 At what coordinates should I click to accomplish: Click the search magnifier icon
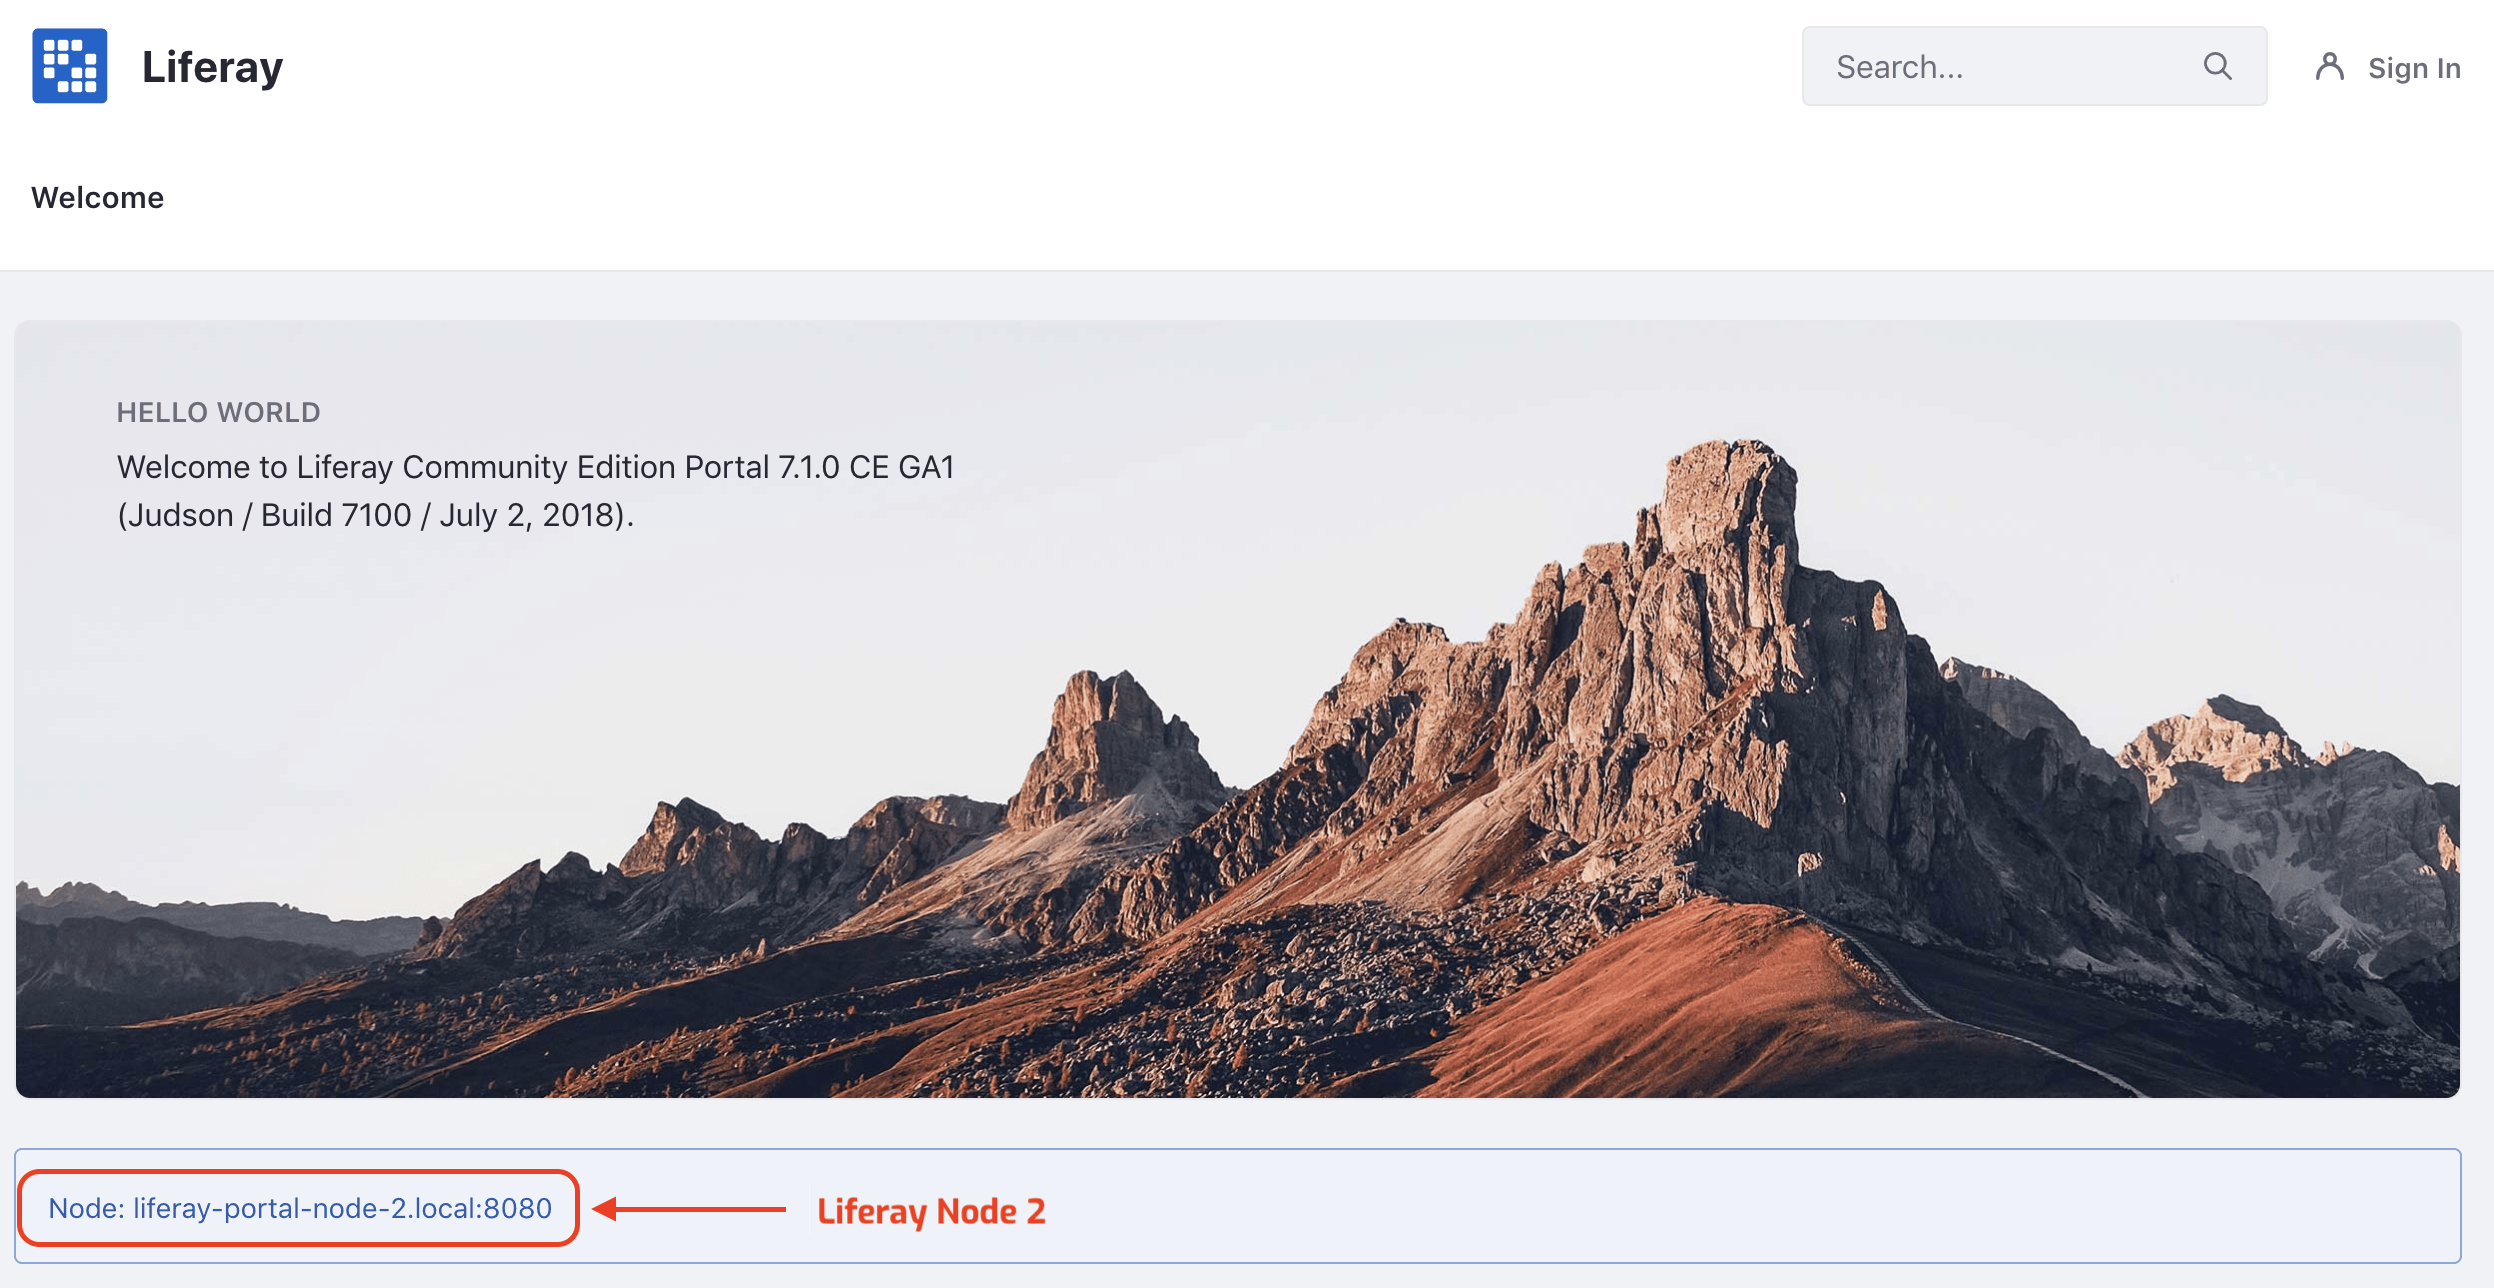(x=2217, y=66)
